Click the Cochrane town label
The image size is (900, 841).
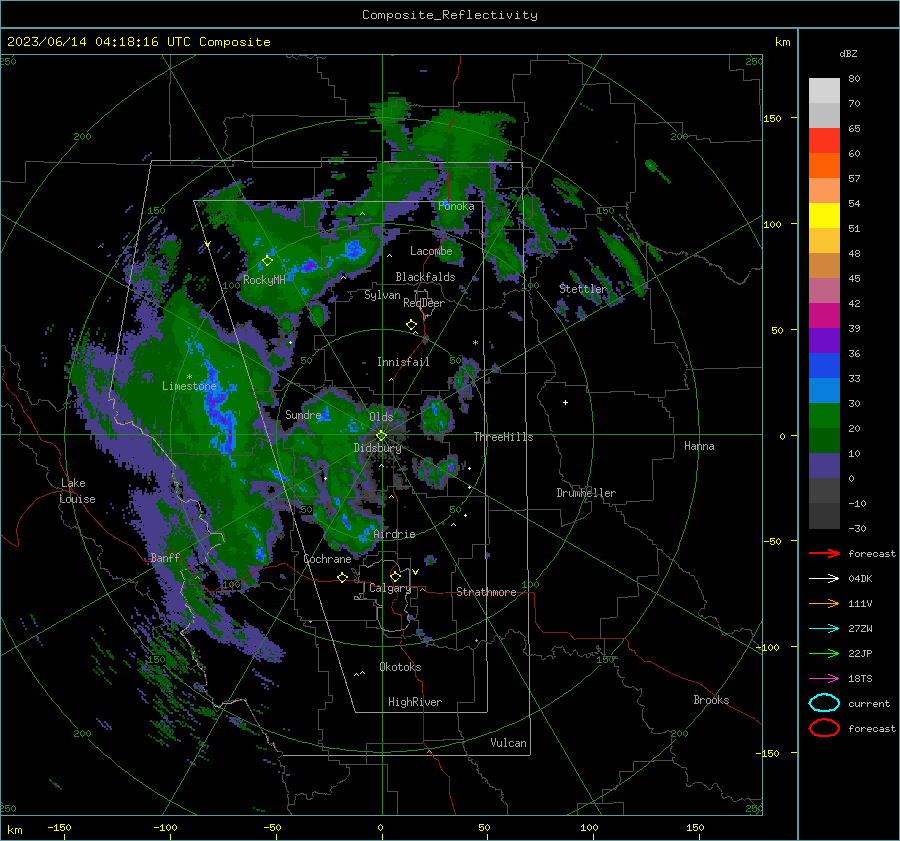(327, 559)
